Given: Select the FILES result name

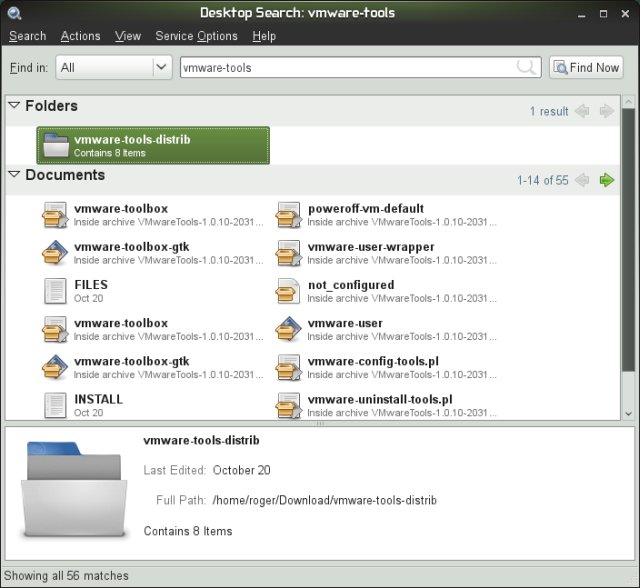Looking at the screenshot, I should coord(91,284).
